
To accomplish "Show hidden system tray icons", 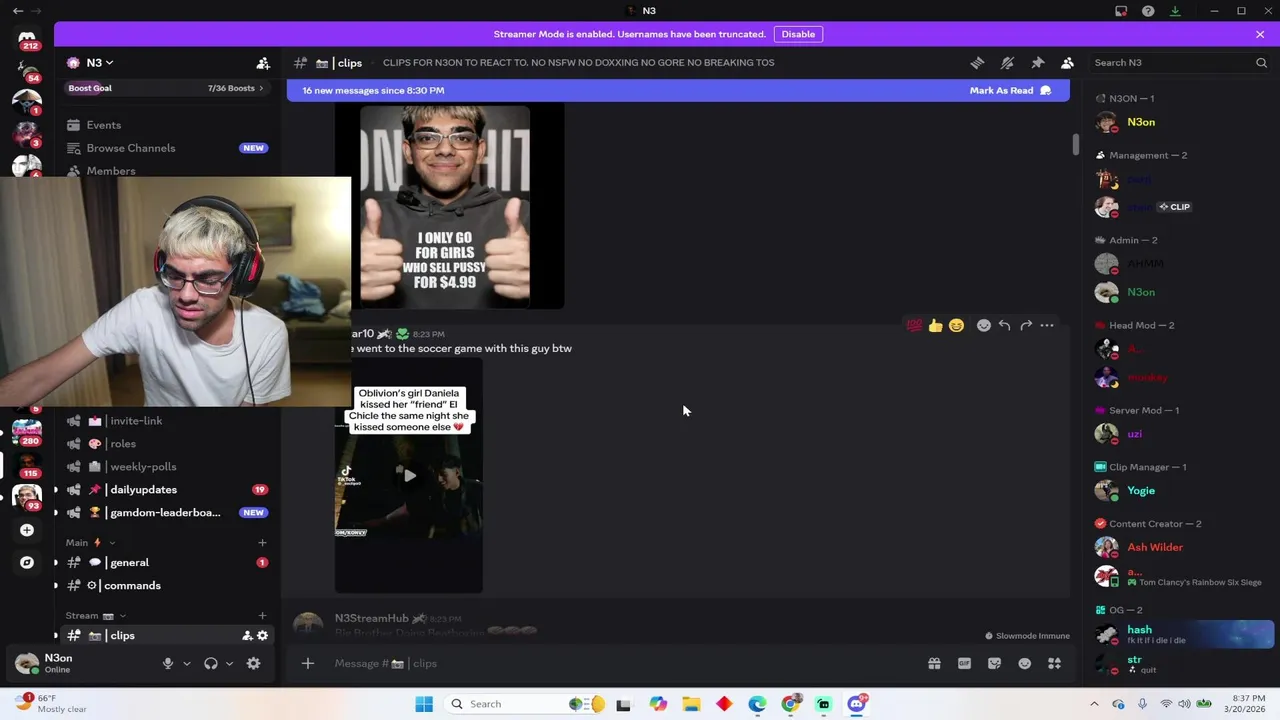I will [x=1094, y=704].
